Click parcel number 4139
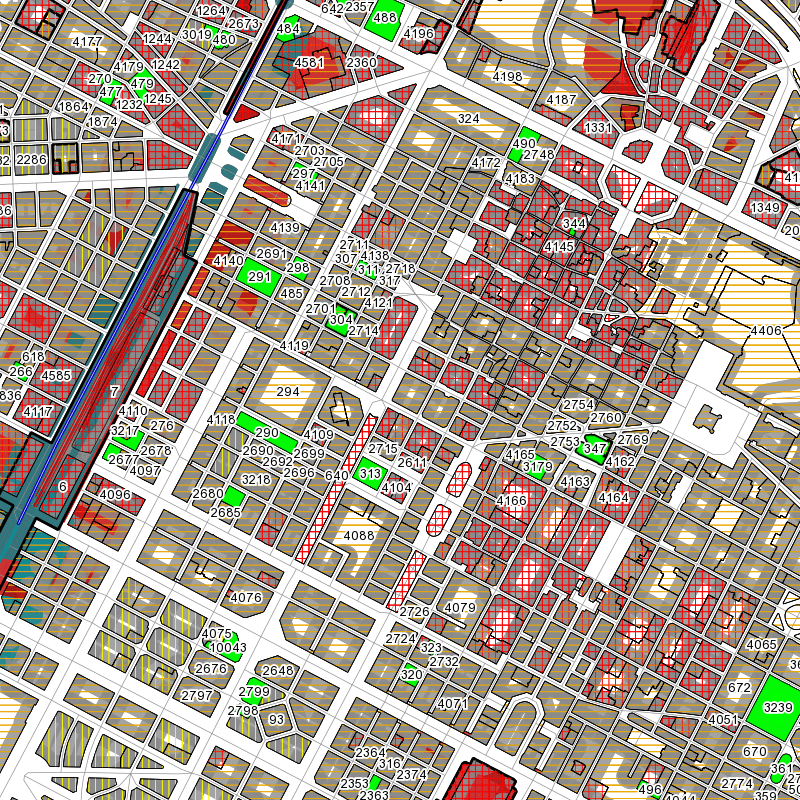This screenshot has width=800, height=800. [285, 228]
